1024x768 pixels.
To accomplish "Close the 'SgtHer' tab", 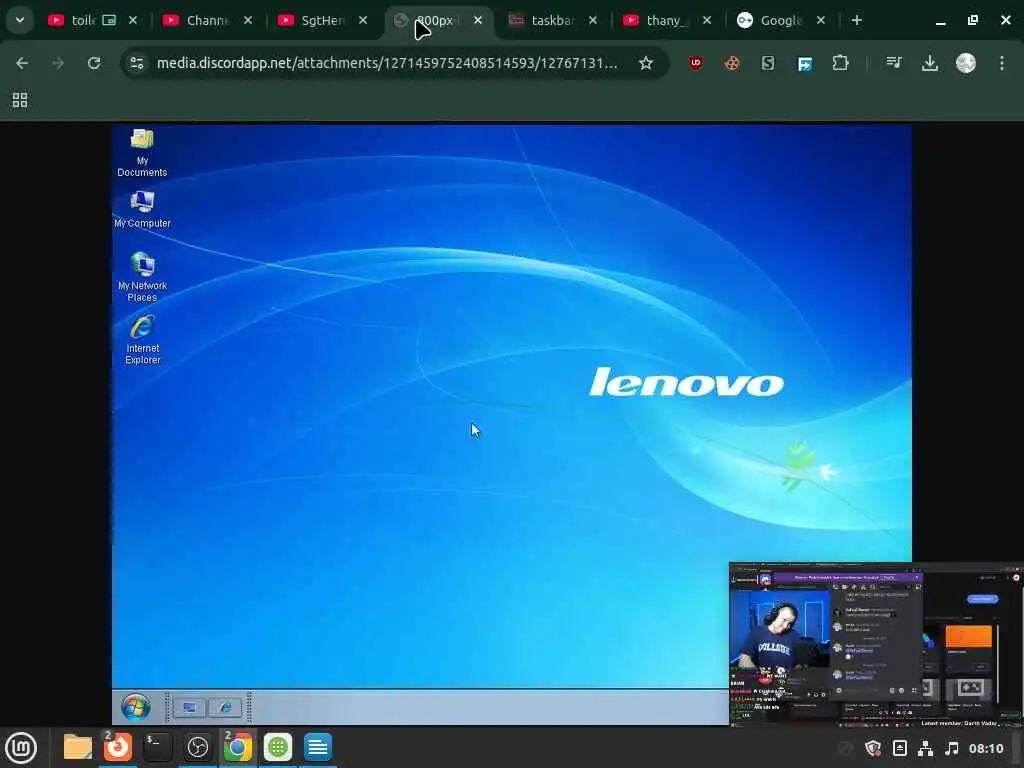I will point(363,20).
